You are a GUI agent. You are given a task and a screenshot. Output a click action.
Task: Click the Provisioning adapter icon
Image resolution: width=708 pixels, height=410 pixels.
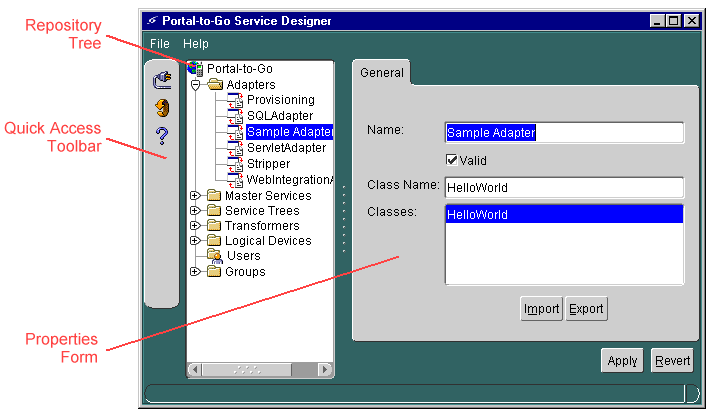[x=235, y=100]
